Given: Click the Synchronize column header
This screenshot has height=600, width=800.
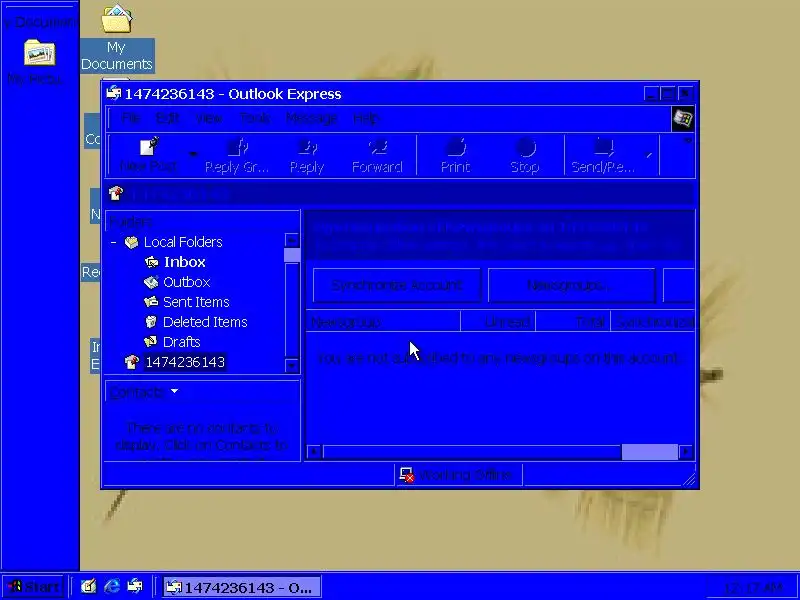Looking at the screenshot, I should pos(653,322).
